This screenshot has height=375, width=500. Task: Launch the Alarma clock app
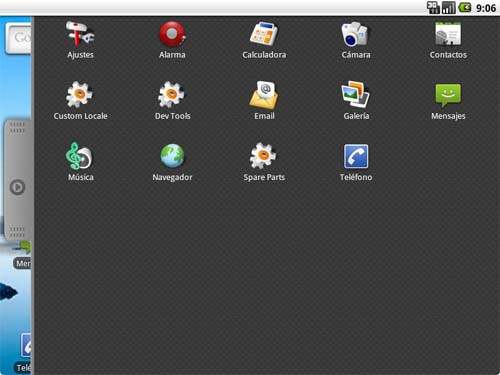point(172,40)
